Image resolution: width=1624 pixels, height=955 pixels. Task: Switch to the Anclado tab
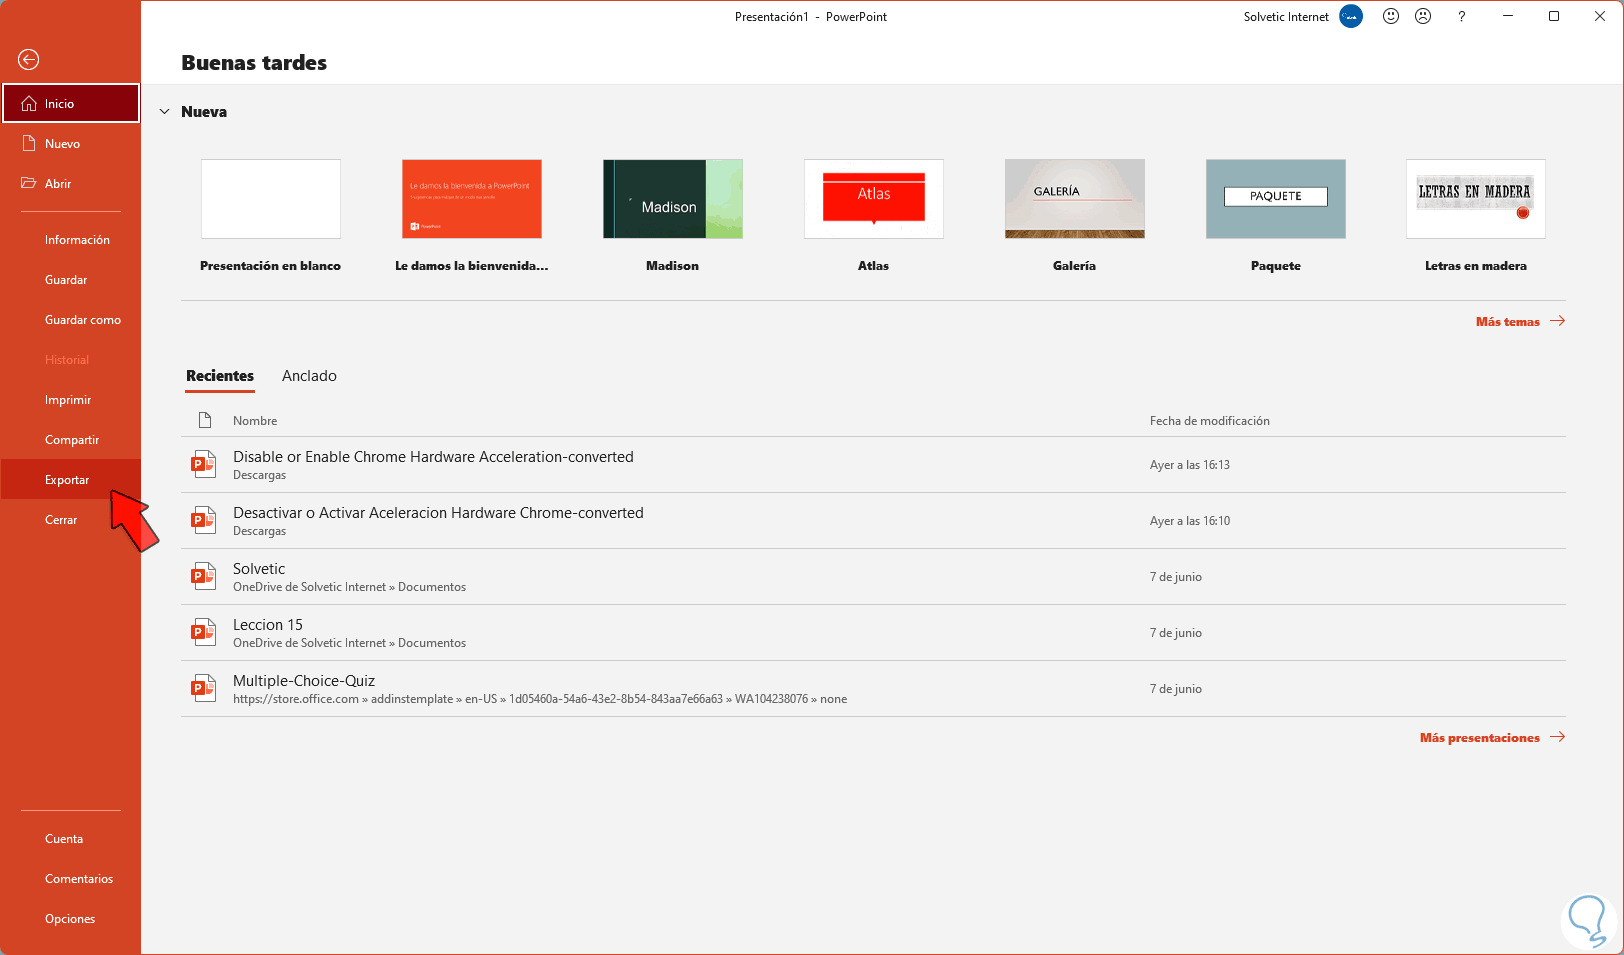(x=309, y=376)
